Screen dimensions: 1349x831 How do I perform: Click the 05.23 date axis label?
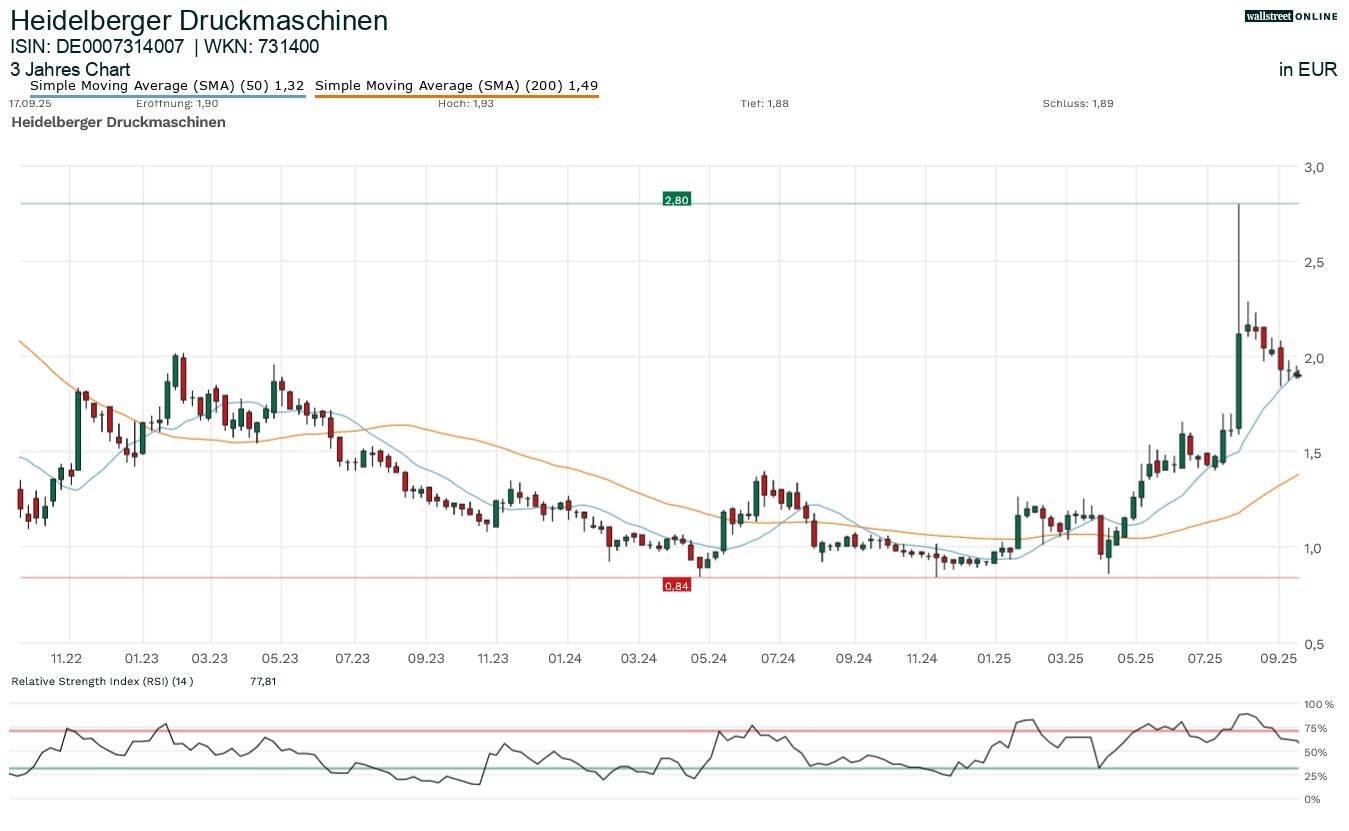click(281, 658)
